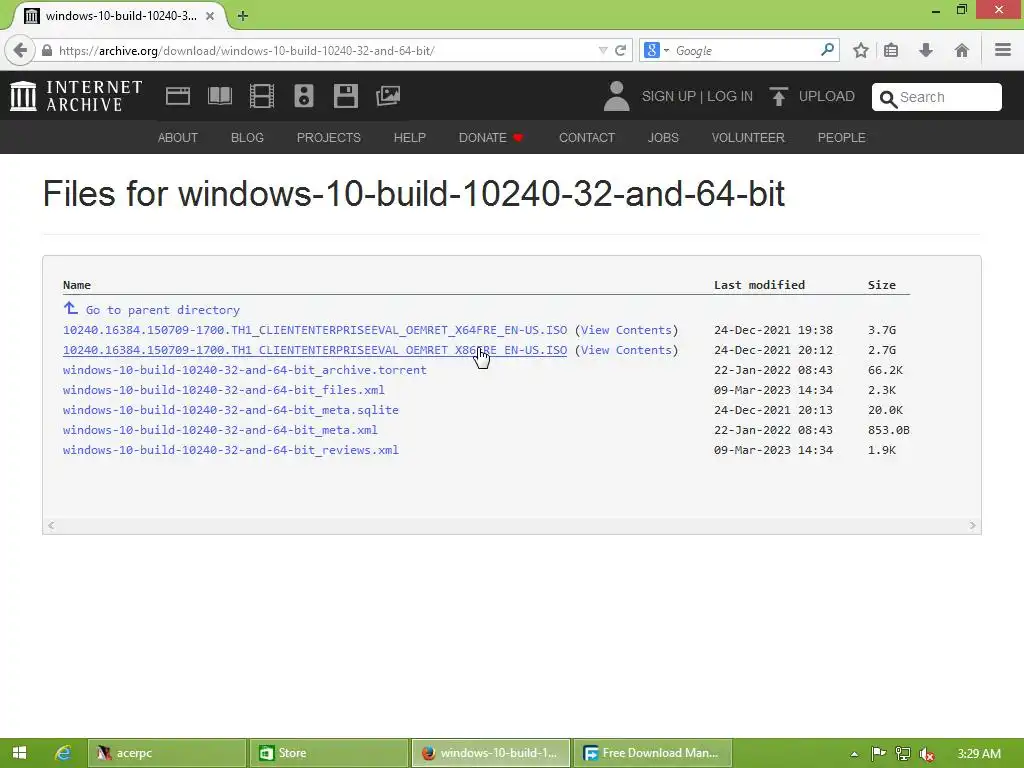Open the _meta.xml link
This screenshot has width=1024, height=768.
[220, 430]
